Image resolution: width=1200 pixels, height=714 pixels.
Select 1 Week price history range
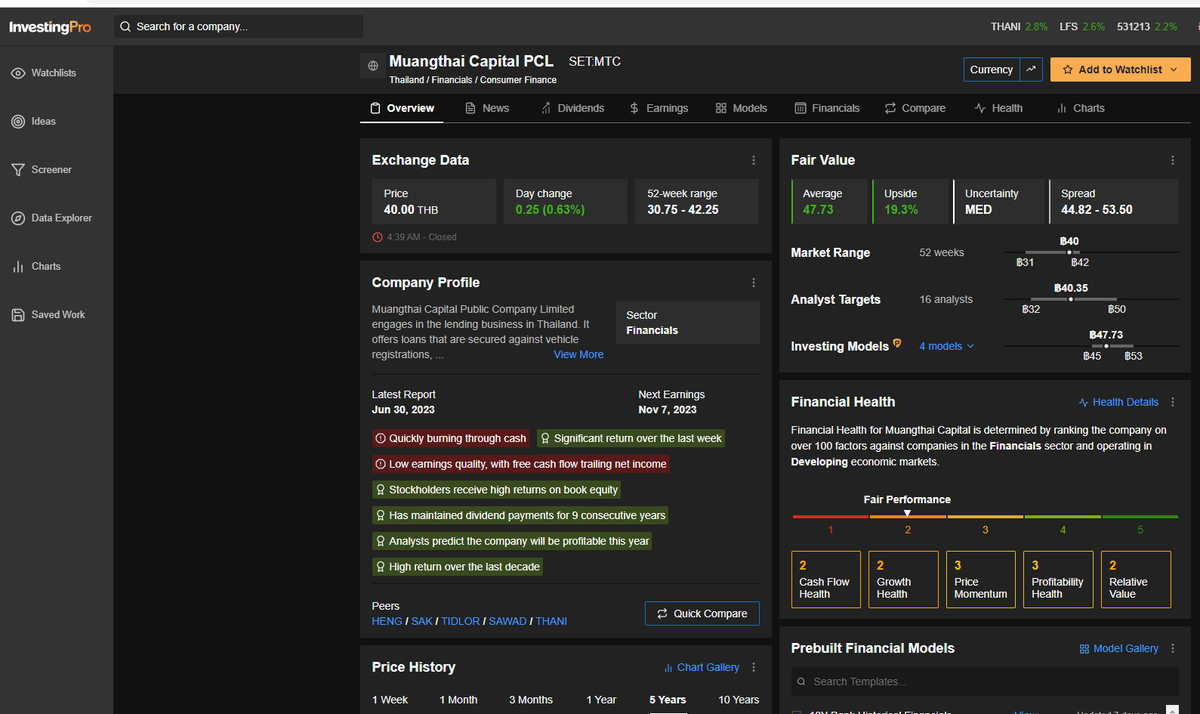(x=390, y=700)
